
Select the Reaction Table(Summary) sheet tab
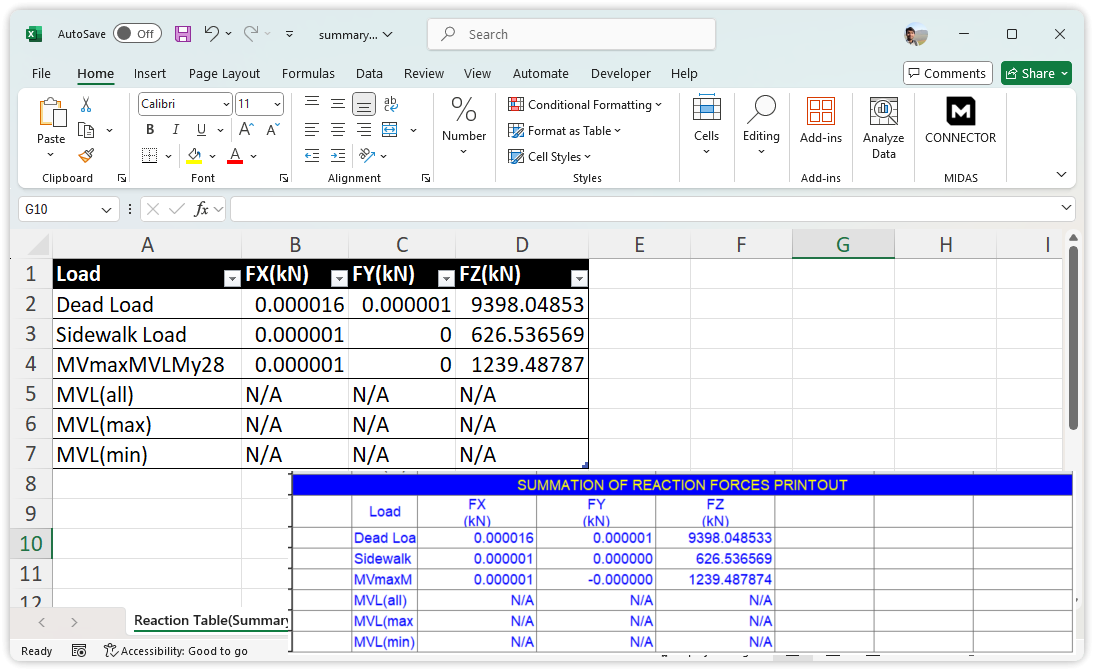pos(211,620)
